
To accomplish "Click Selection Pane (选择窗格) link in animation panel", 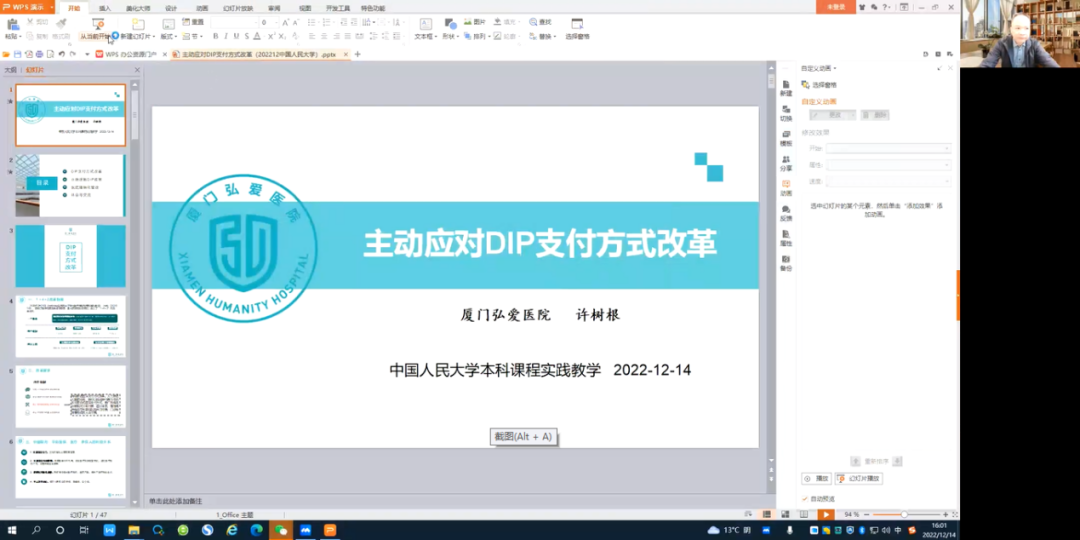I will click(x=819, y=85).
